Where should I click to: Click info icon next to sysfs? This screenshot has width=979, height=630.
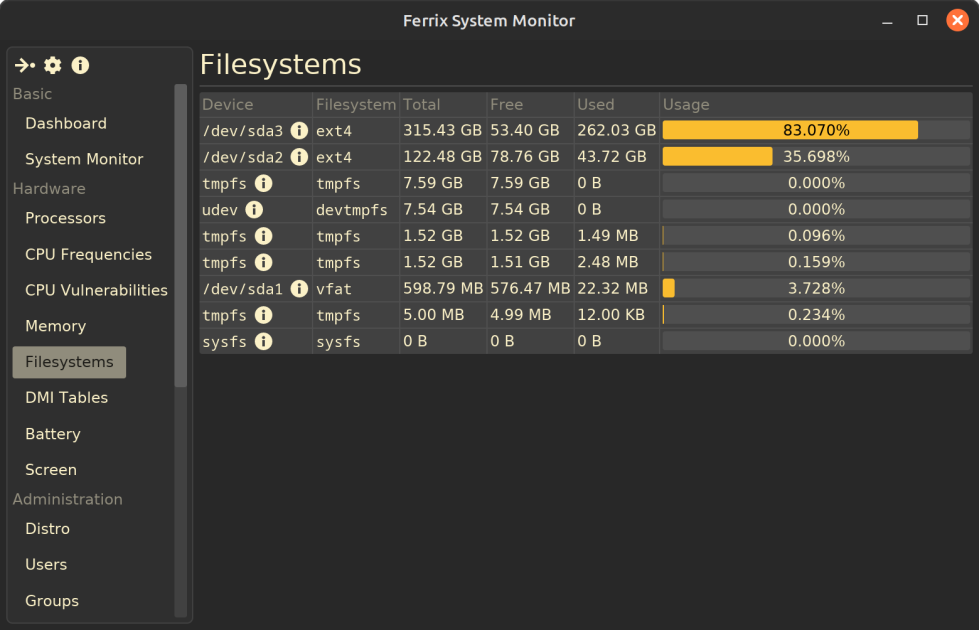coord(263,341)
